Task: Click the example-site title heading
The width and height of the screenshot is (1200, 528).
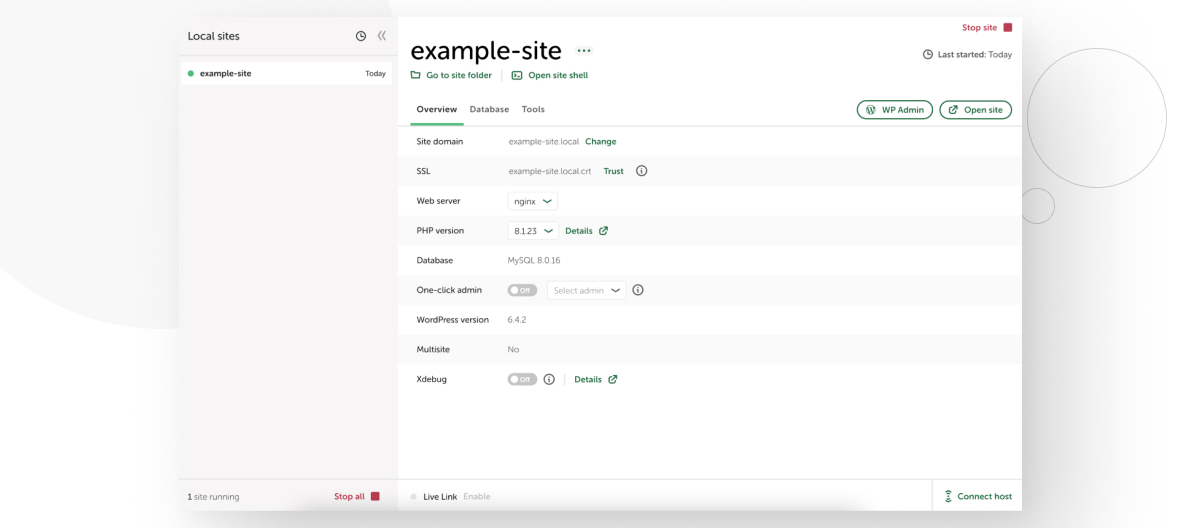Action: pyautogui.click(x=486, y=51)
